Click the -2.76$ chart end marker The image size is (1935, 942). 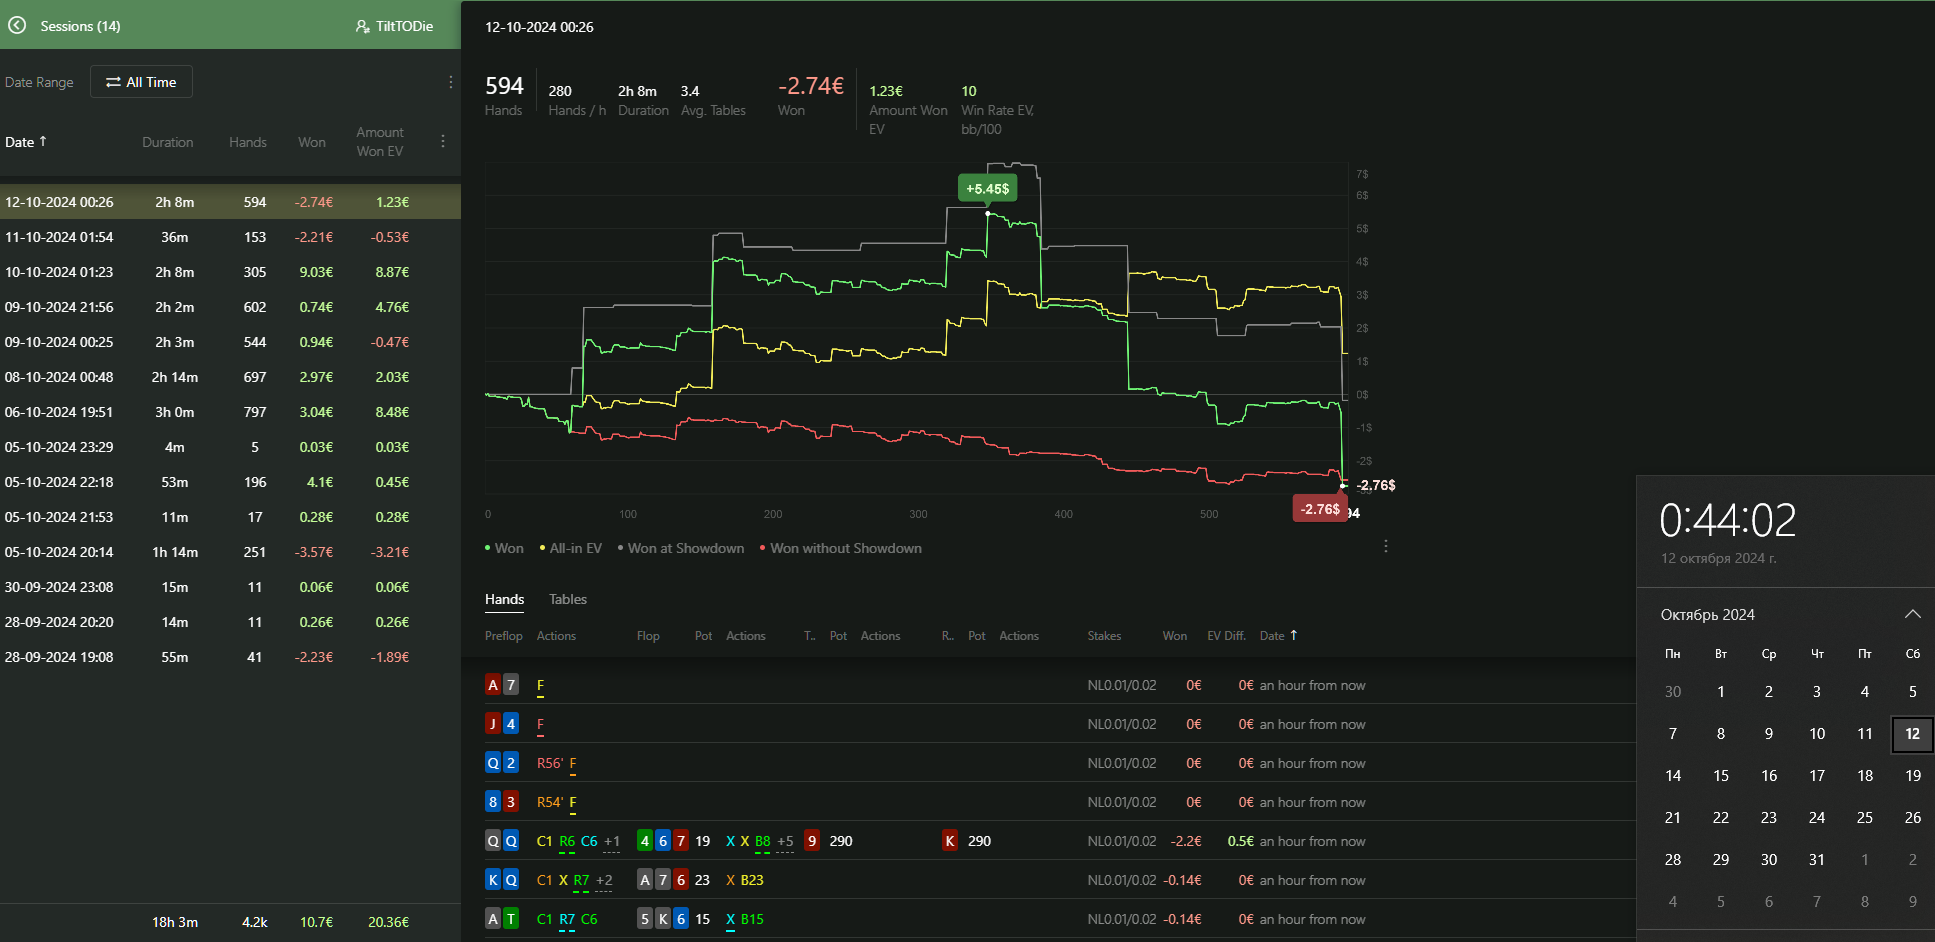(x=1320, y=509)
